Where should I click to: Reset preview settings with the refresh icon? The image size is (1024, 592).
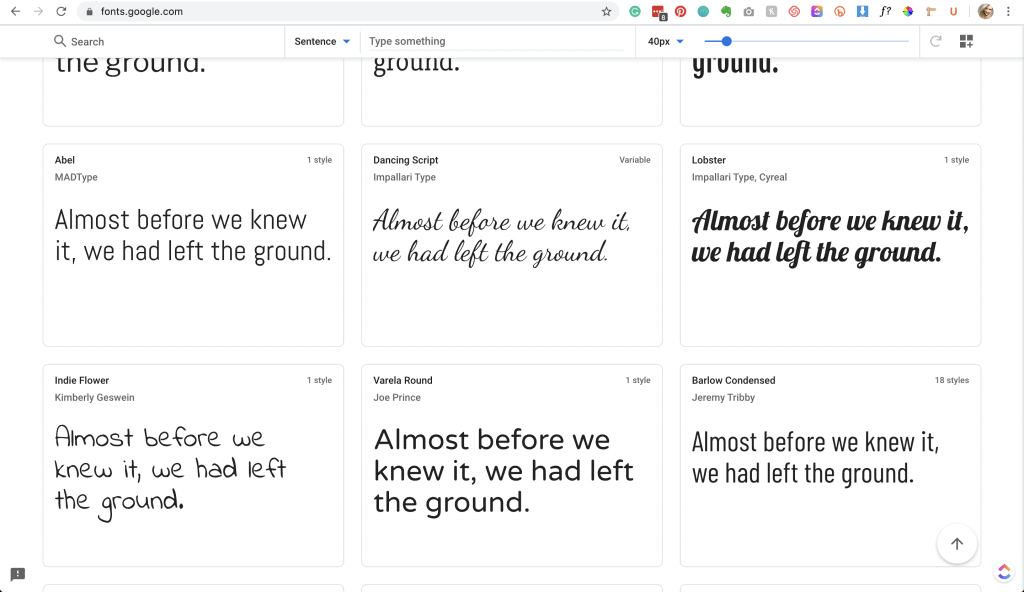[x=935, y=41]
